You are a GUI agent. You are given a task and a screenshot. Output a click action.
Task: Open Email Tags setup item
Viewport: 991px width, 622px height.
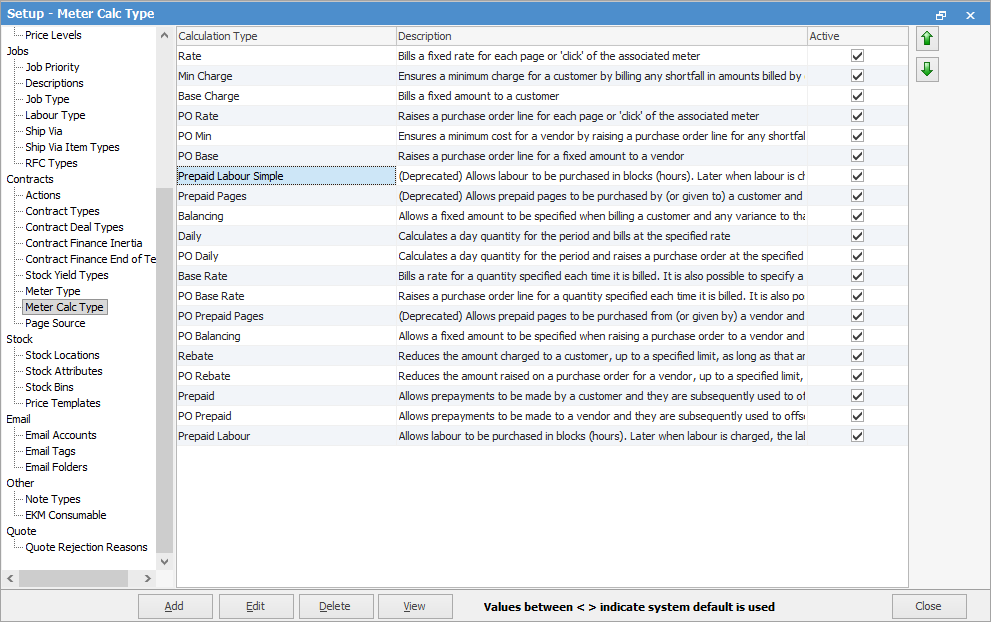[50, 451]
